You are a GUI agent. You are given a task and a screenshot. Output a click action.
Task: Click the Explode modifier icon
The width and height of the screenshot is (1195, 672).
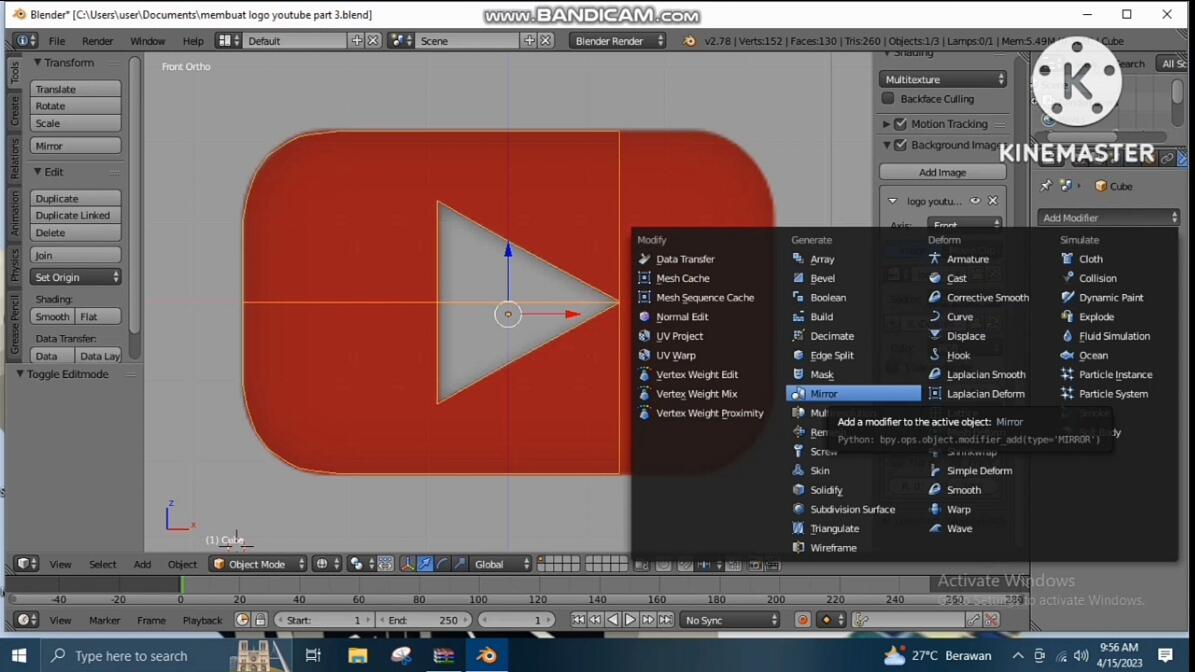1067,316
